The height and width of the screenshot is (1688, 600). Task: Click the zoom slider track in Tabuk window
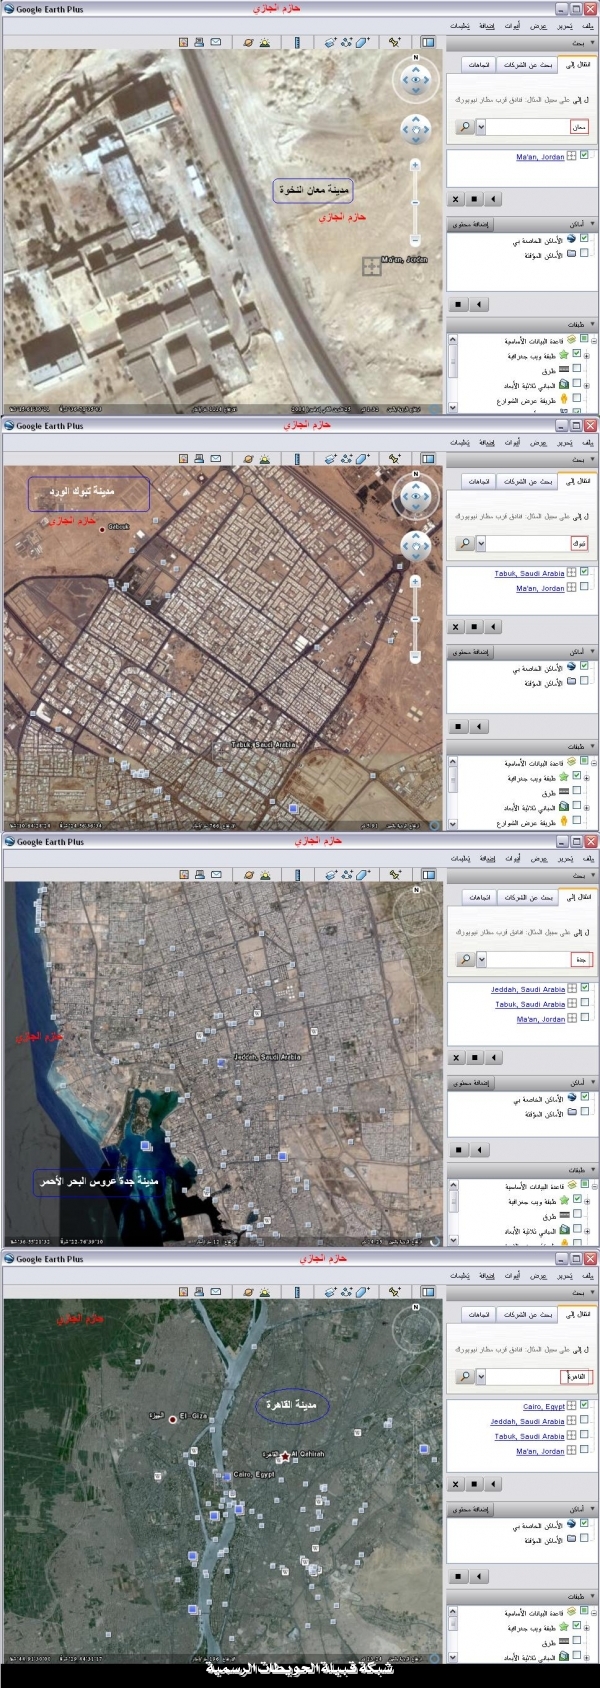[415, 619]
